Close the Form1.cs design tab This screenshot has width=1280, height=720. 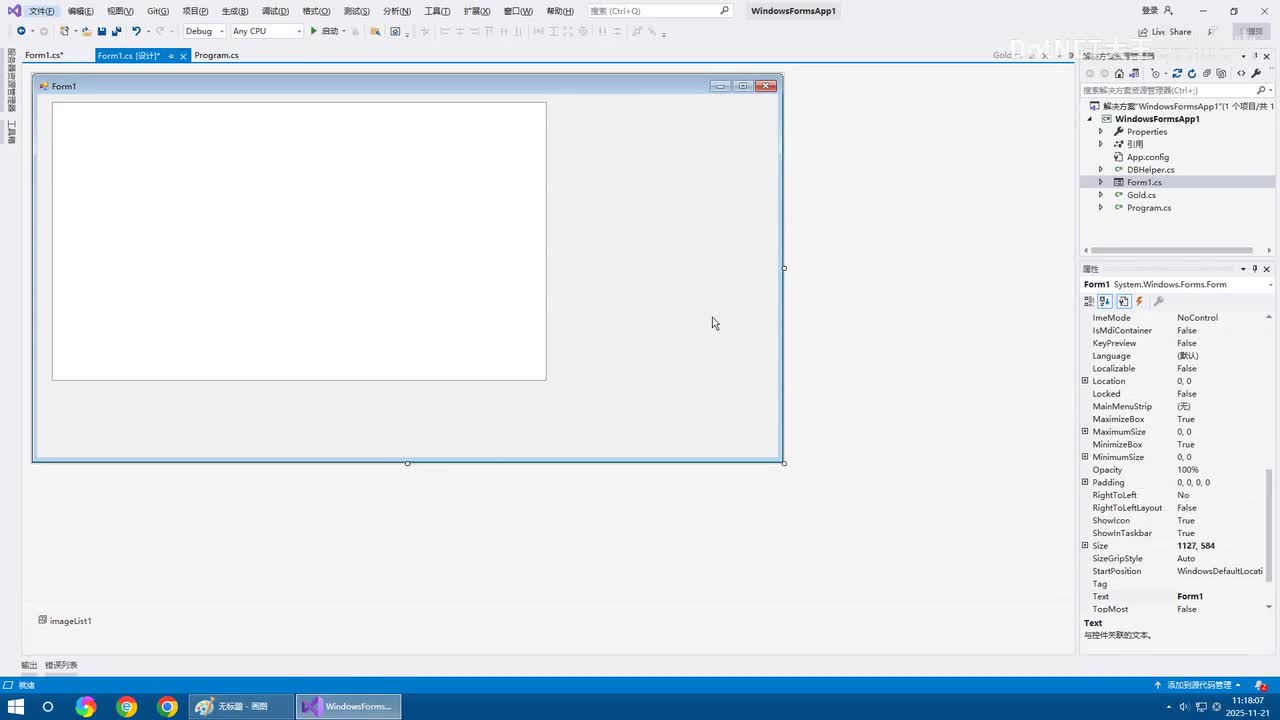coord(183,56)
